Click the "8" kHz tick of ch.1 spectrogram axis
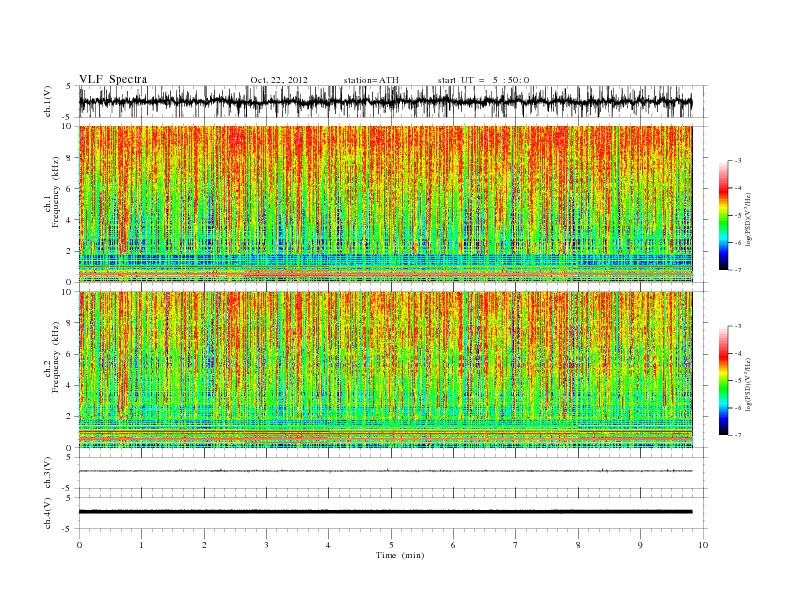This screenshot has width=792, height=612. (70, 158)
